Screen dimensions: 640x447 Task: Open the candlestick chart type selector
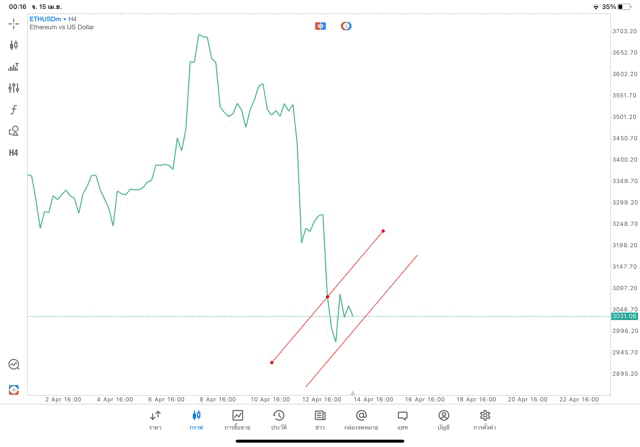pos(13,45)
